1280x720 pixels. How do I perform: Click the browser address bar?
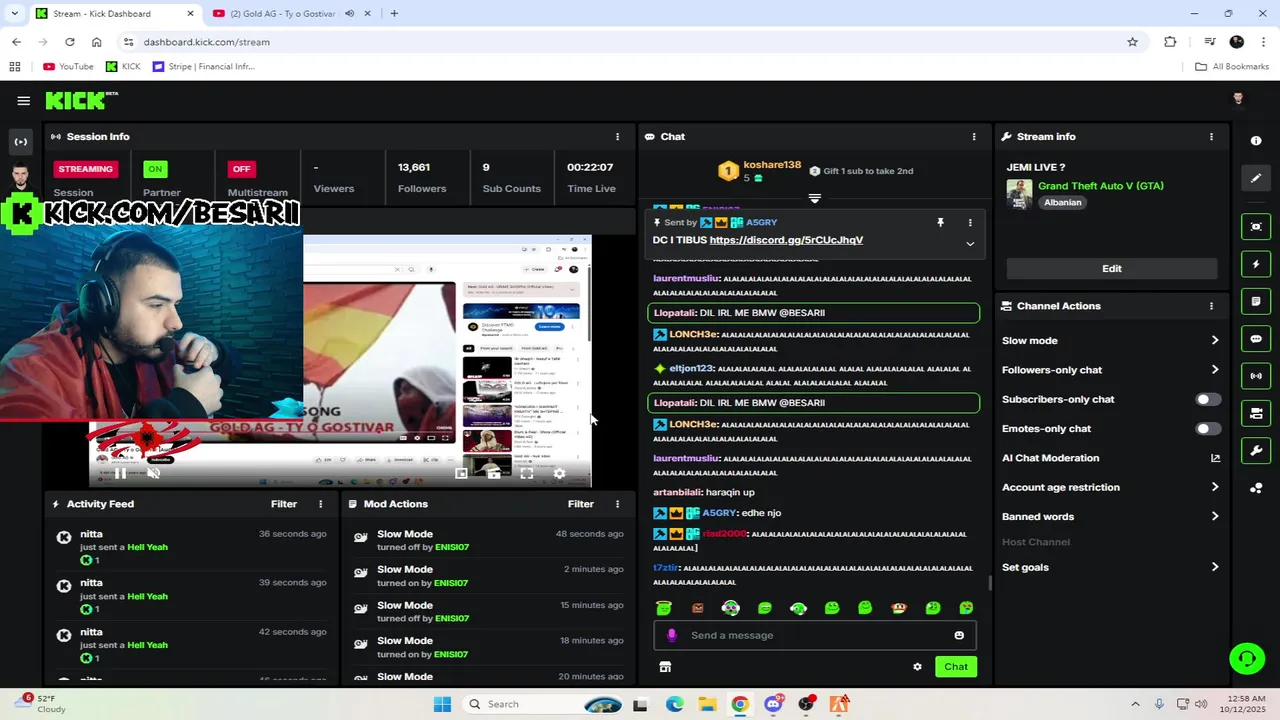630,42
